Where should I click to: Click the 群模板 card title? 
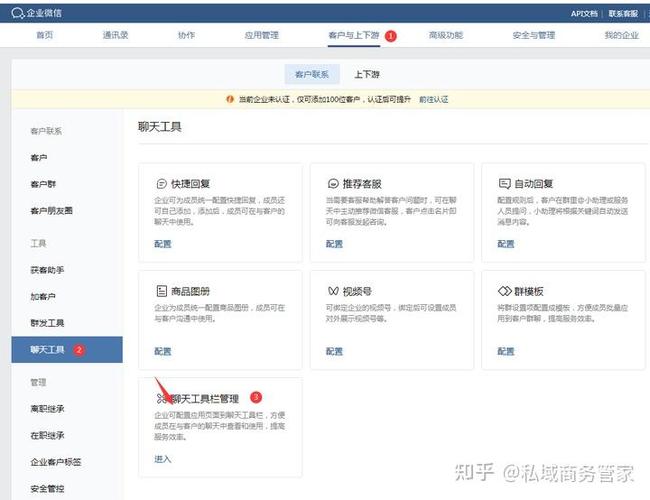[x=529, y=291]
